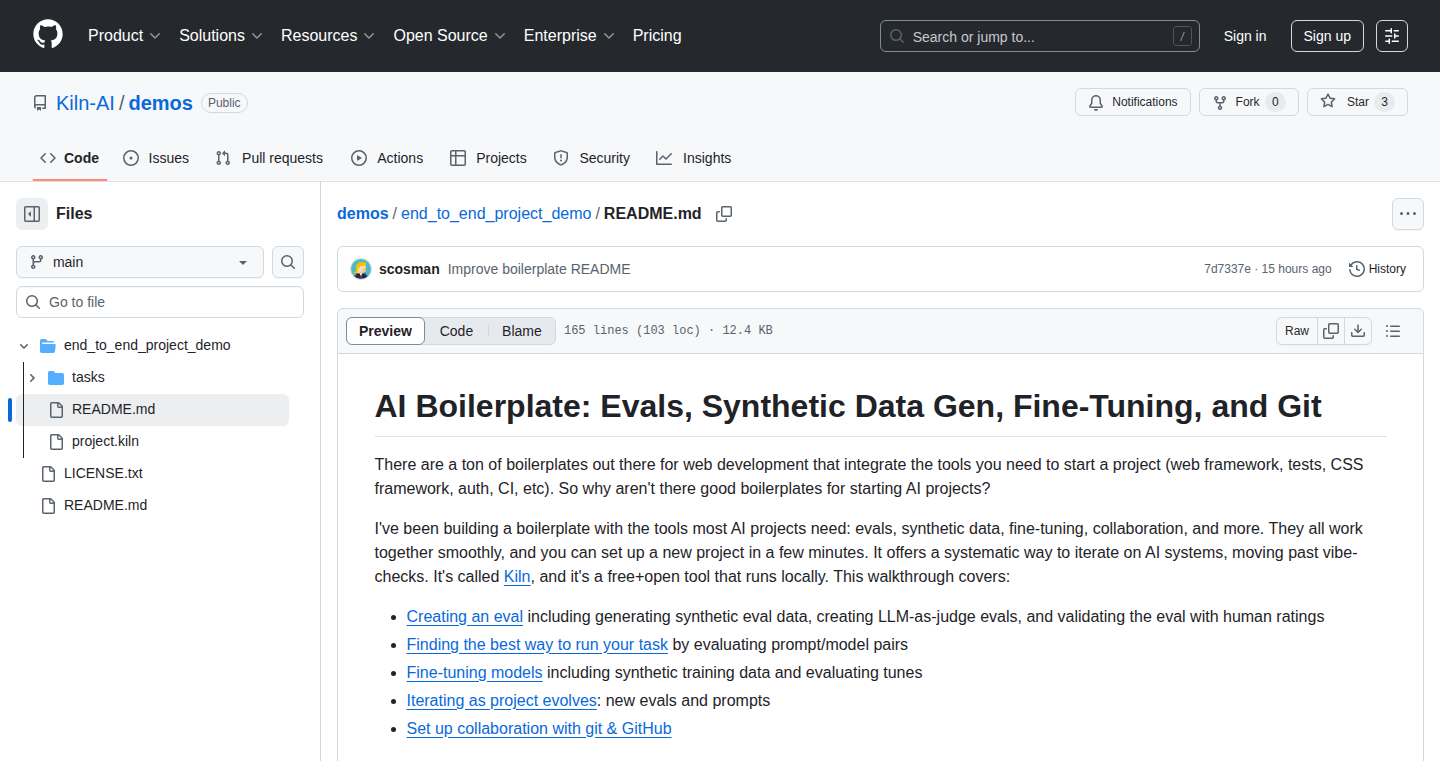Open the Actions tab
The width and height of the screenshot is (1440, 761).
[387, 158]
